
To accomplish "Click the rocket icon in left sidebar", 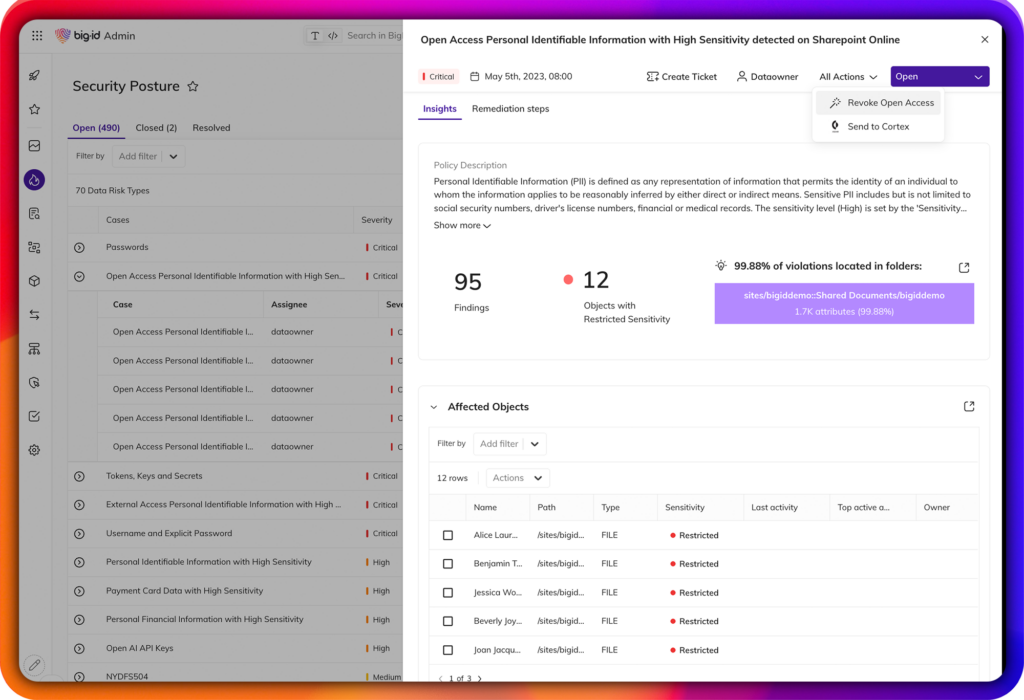I will [35, 75].
